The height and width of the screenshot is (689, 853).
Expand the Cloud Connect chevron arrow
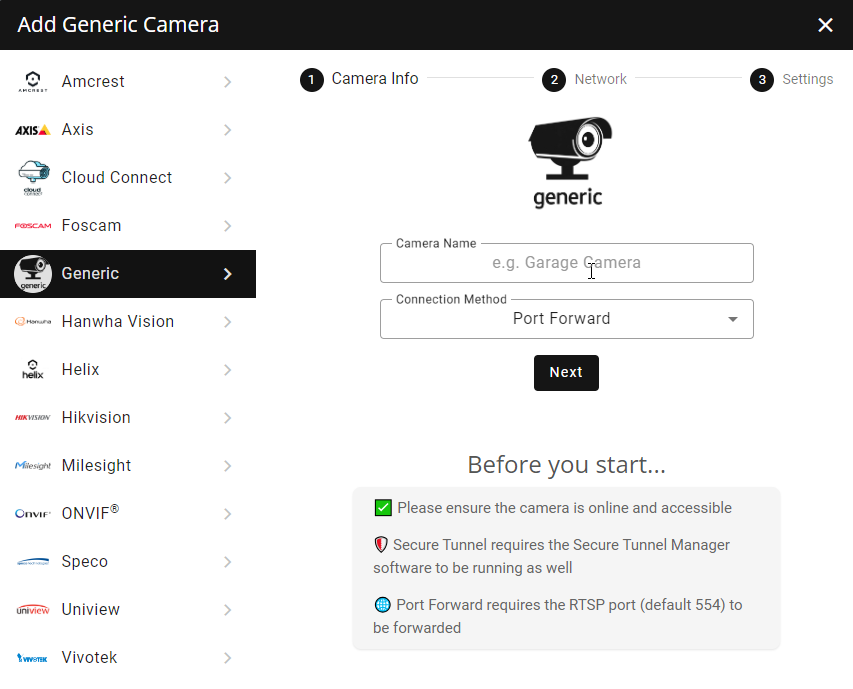click(x=228, y=178)
